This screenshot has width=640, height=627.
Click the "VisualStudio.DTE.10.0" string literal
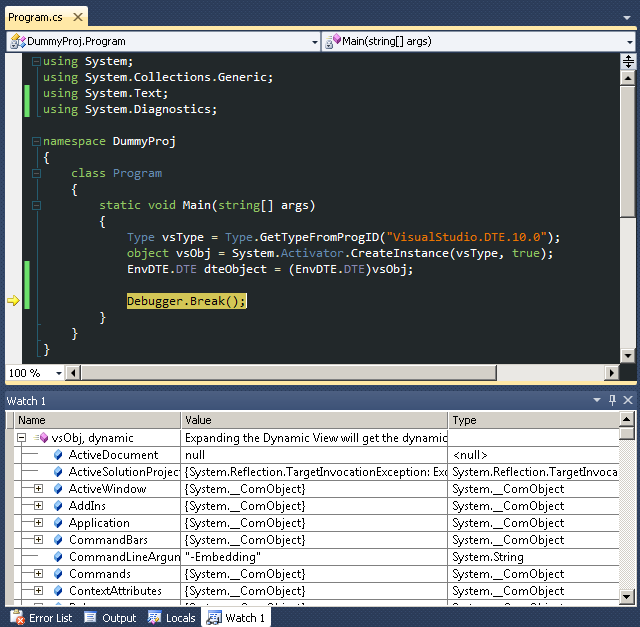pos(466,237)
